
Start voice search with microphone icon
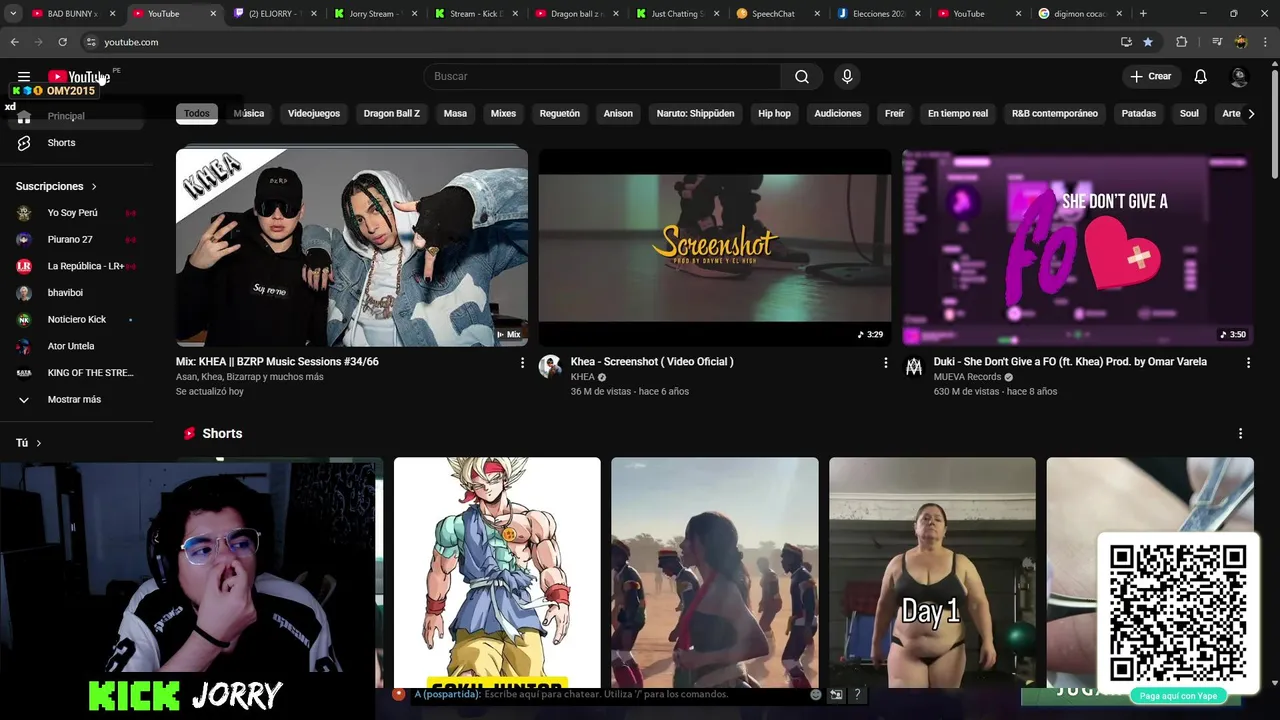click(847, 77)
